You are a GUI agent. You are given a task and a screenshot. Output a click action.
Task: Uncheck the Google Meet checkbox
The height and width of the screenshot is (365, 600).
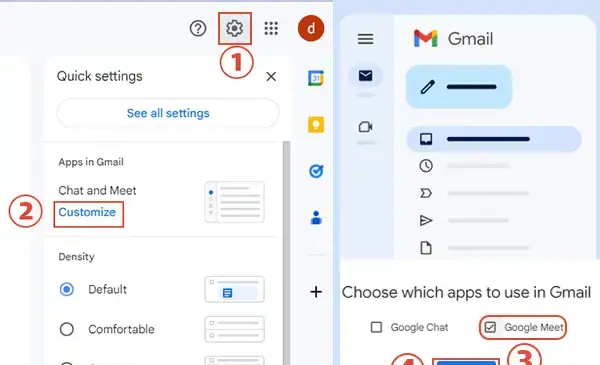point(490,327)
